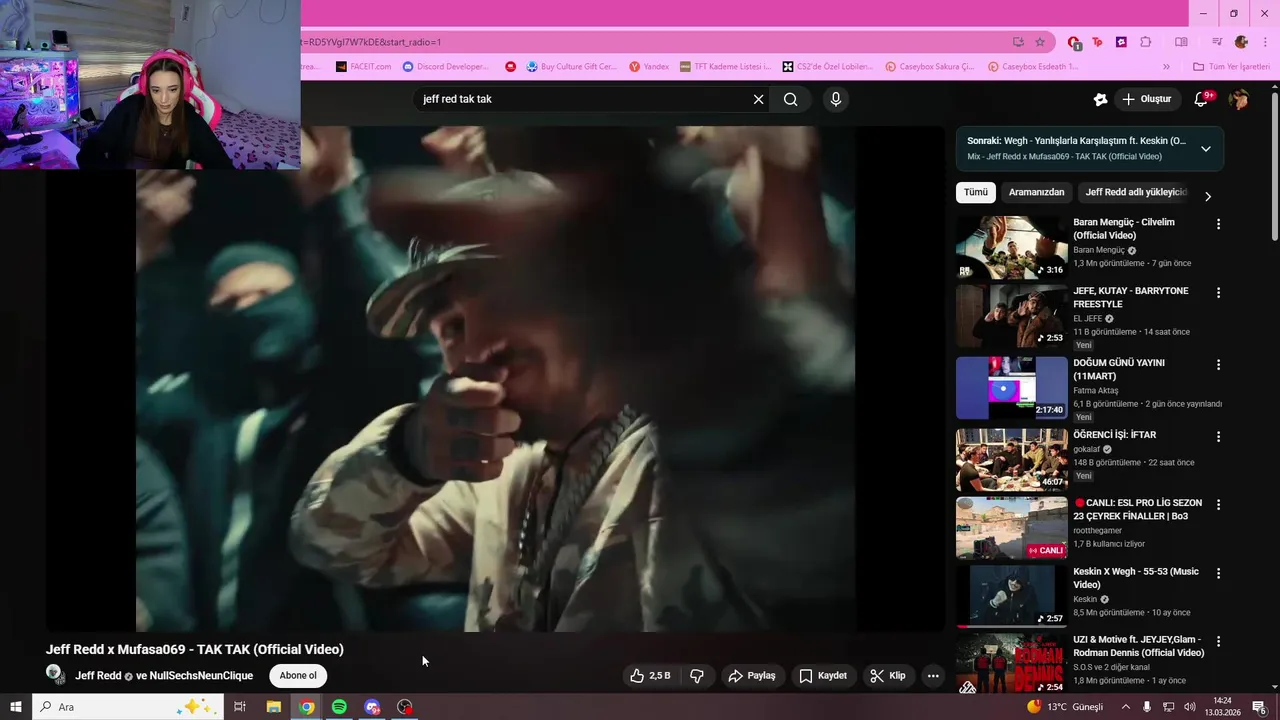Open FACEIT.com bookmark
Viewport: 1280px width, 720px height.
[x=363, y=67]
